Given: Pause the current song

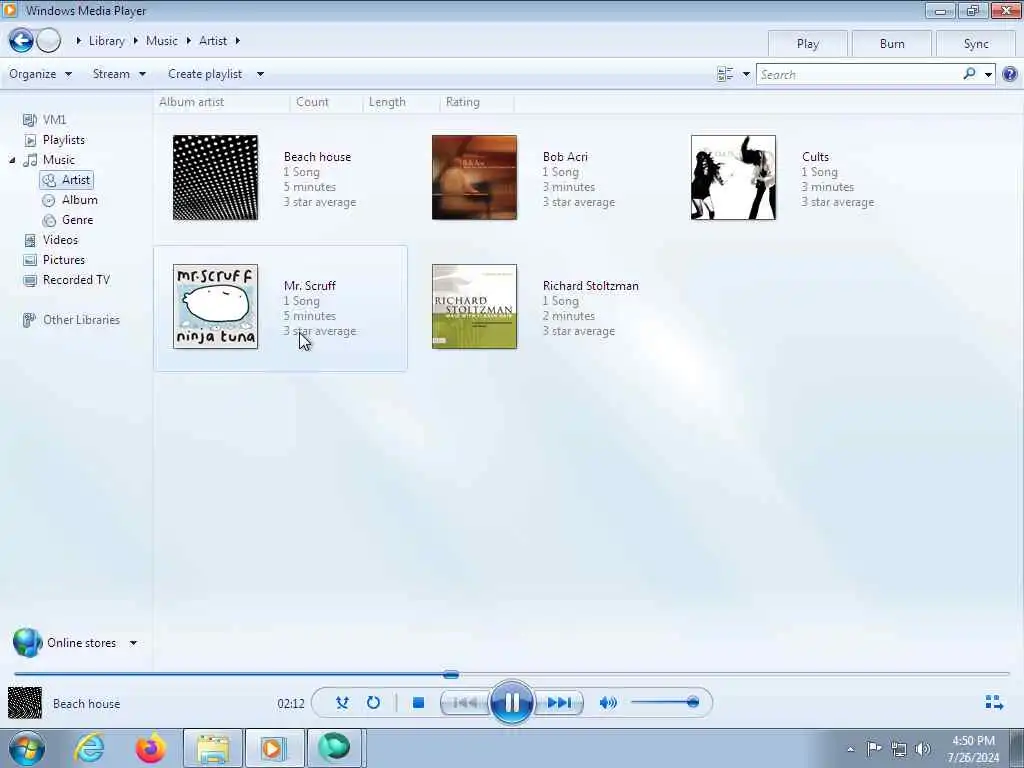Looking at the screenshot, I should [511, 703].
